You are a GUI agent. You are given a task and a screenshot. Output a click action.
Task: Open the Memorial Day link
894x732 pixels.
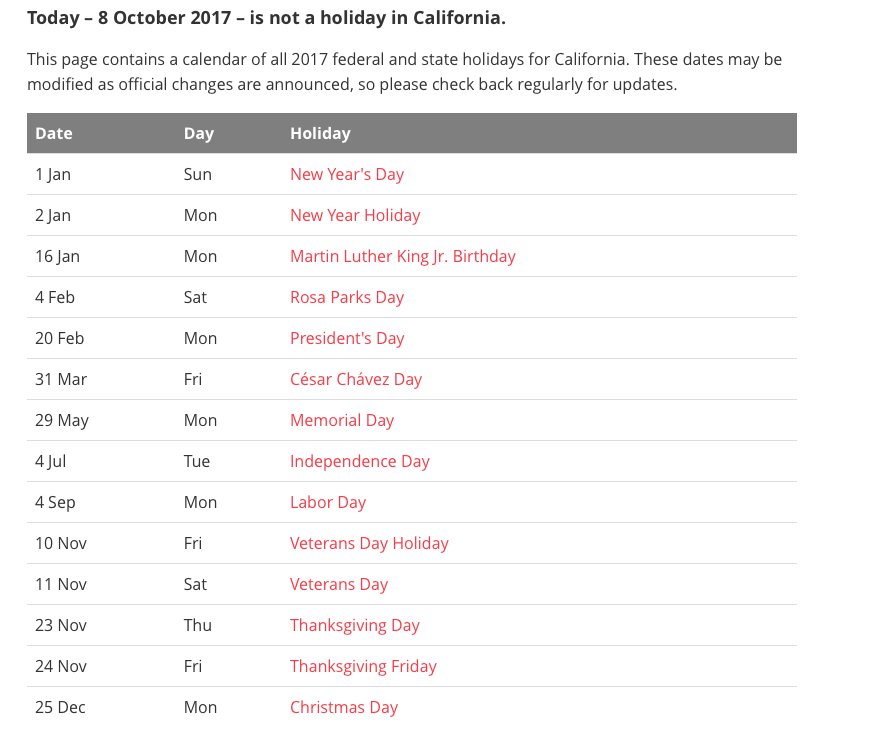coord(342,421)
